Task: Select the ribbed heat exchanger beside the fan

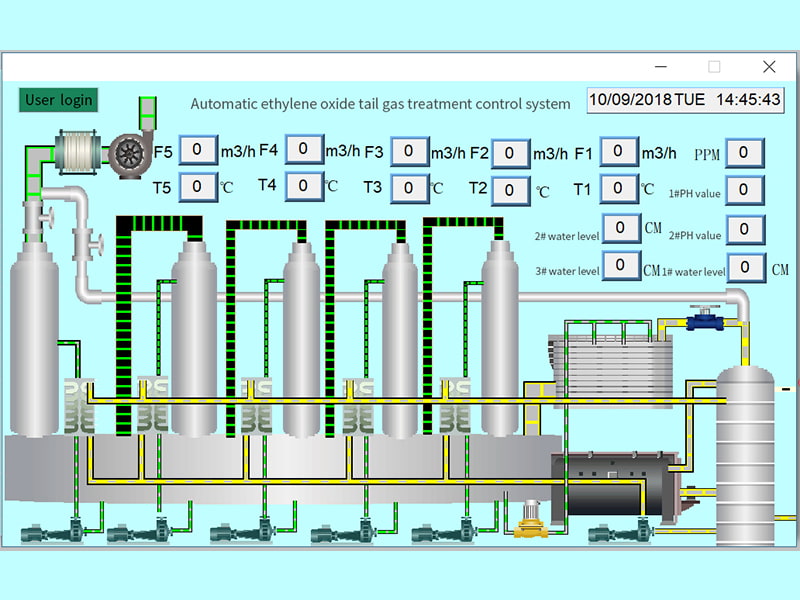Action: [x=74, y=150]
